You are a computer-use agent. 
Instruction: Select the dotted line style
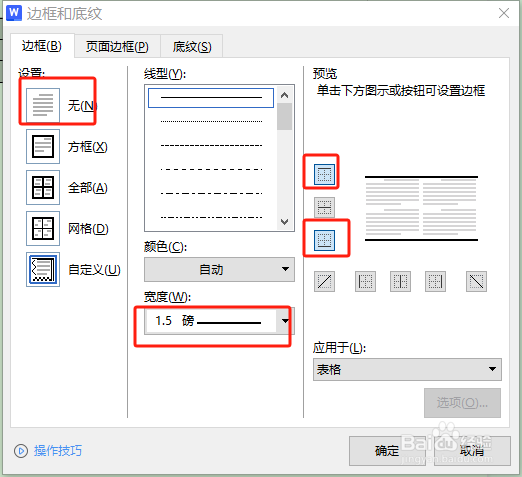pyautogui.click(x=211, y=122)
